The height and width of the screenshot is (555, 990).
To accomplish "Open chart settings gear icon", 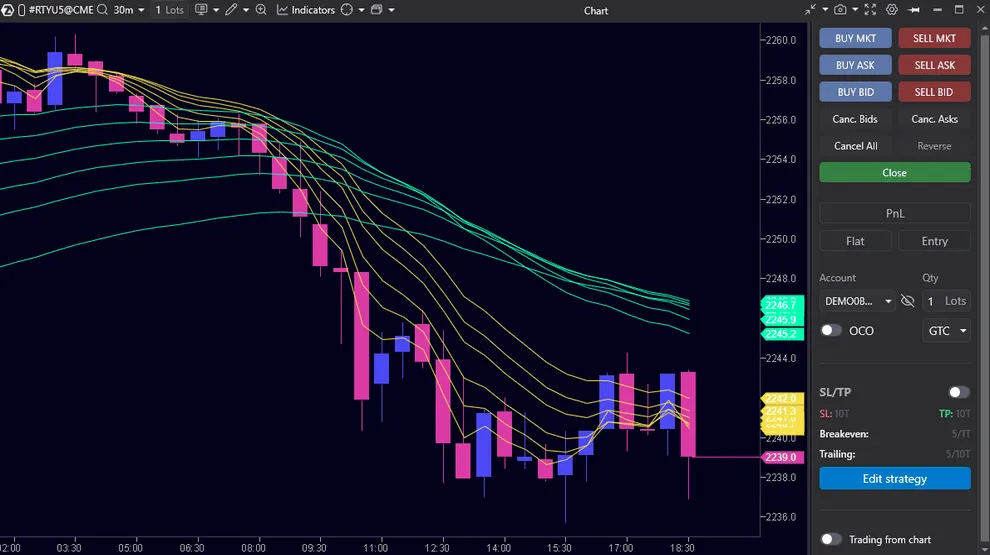I will [892, 10].
